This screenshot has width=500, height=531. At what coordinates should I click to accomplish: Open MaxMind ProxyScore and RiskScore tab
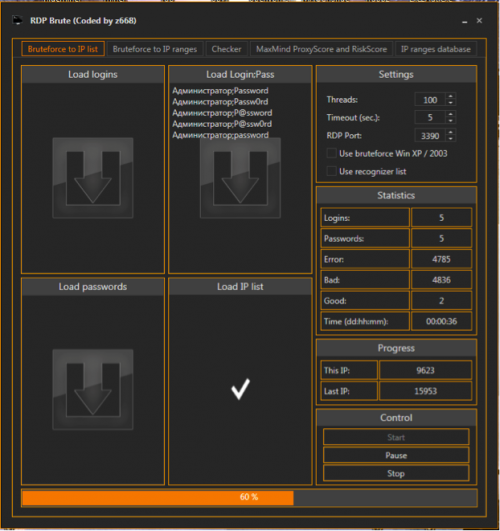pos(321,49)
